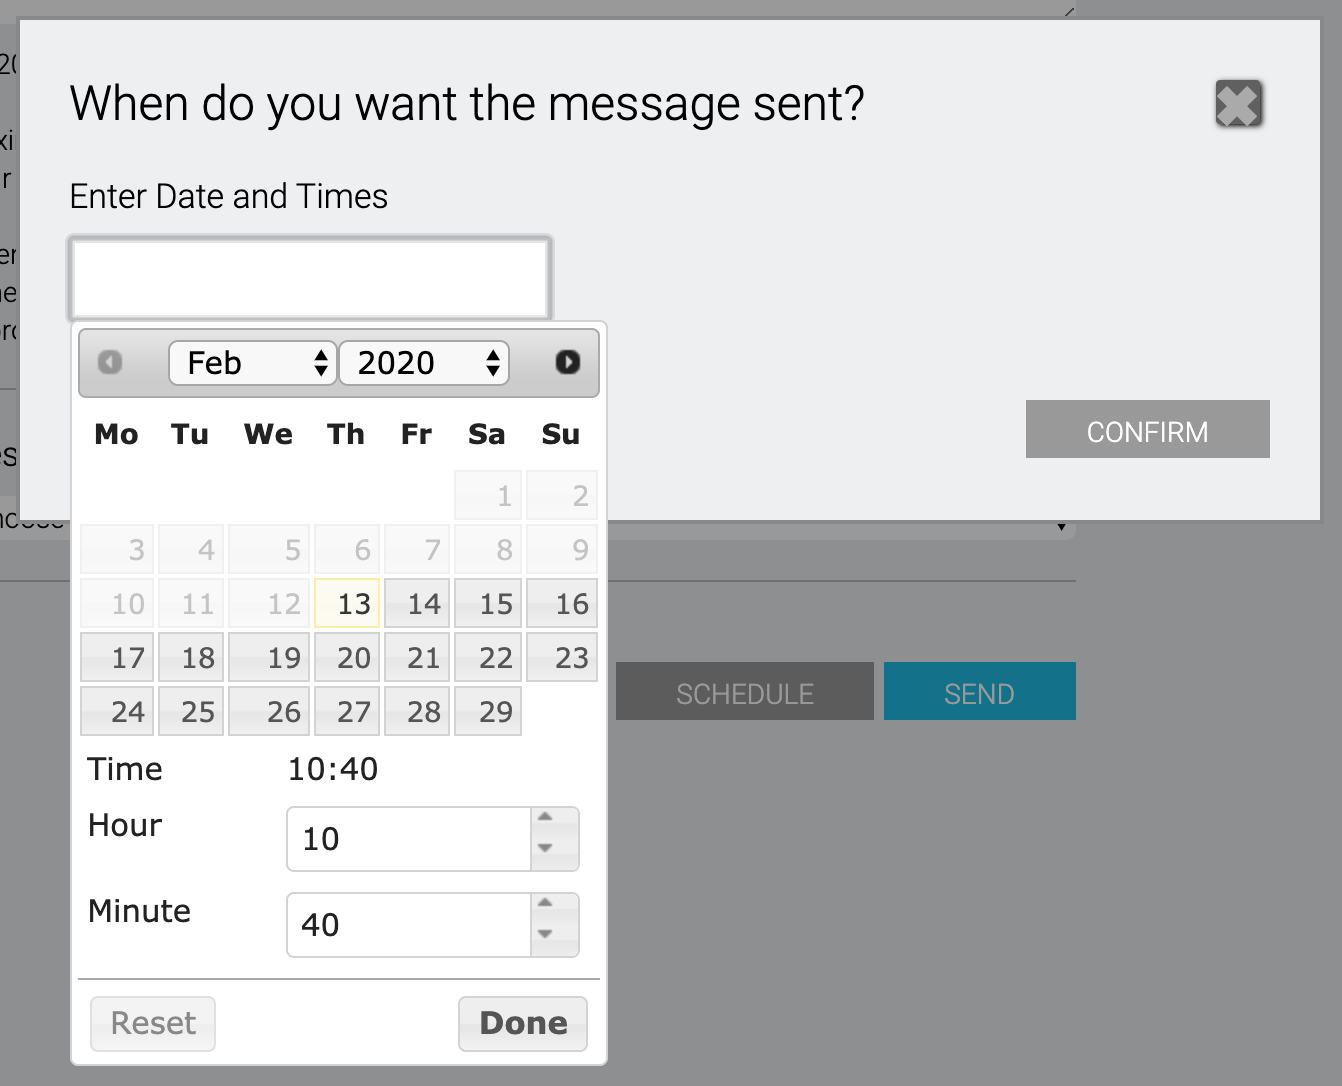Click the Schedule button

click(744, 692)
